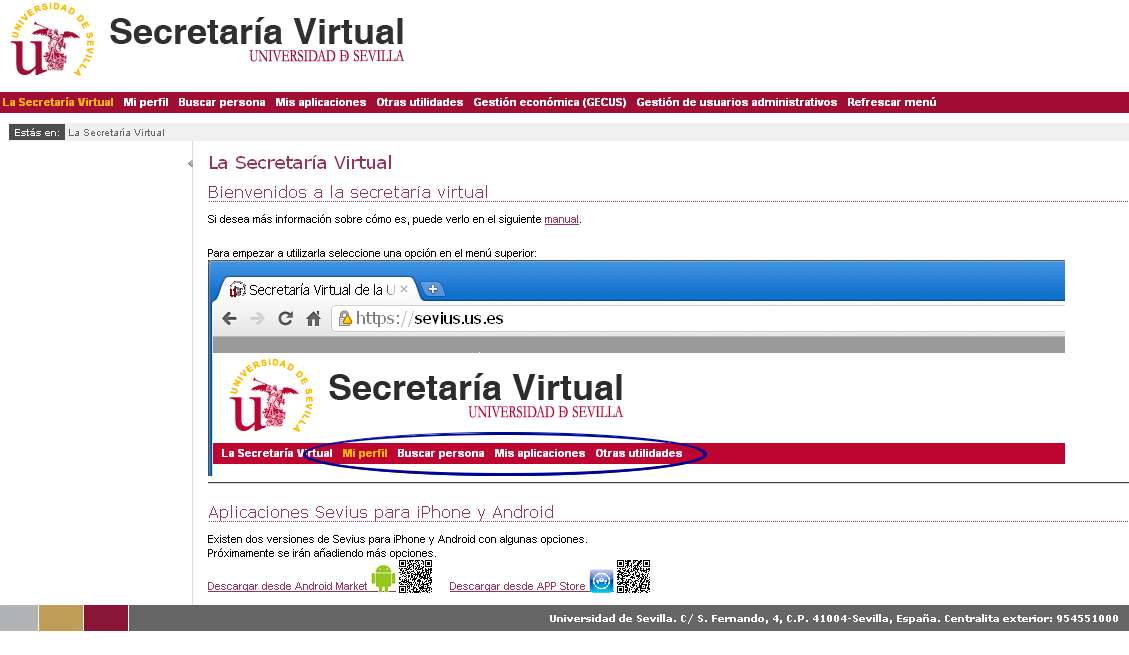Open the La Secretaría Virtual menu item

58,102
